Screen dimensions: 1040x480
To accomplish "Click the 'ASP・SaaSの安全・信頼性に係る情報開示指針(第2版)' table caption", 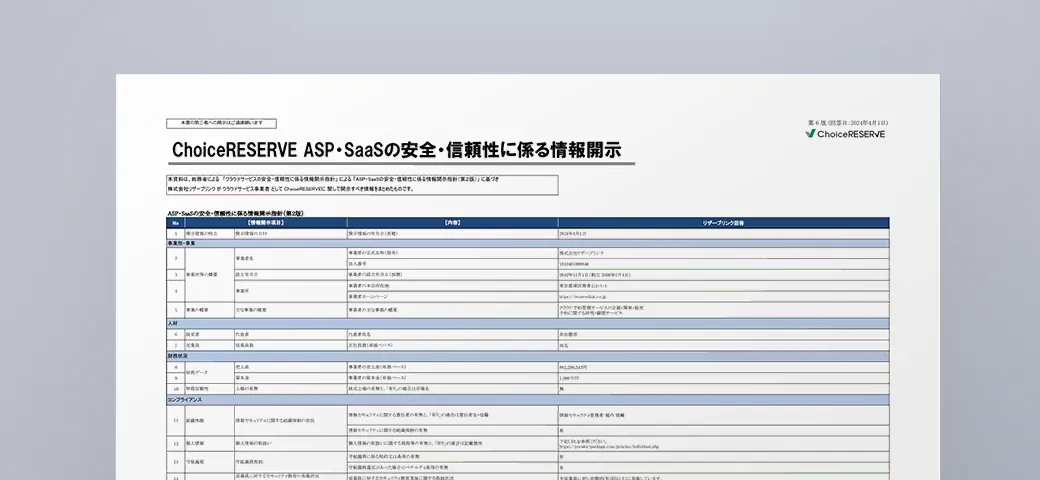I will pyautogui.click(x=235, y=213).
